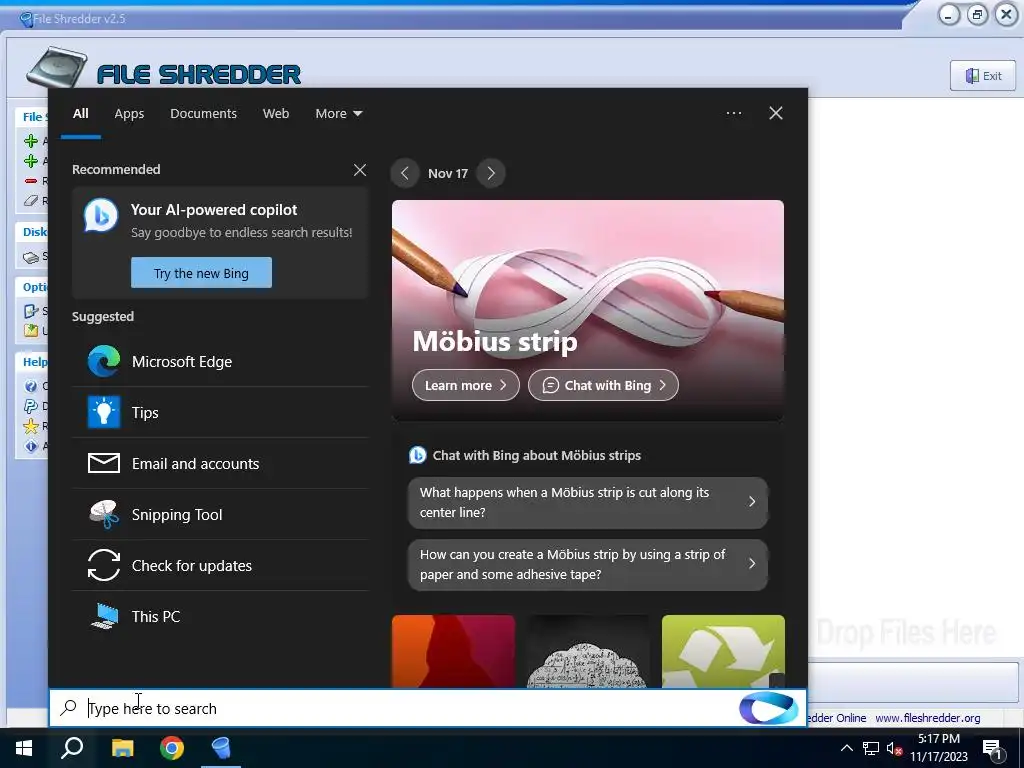Screen dimensions: 1024x768
Task: Open question about cutting Möbius strip center line
Action: 588,502
